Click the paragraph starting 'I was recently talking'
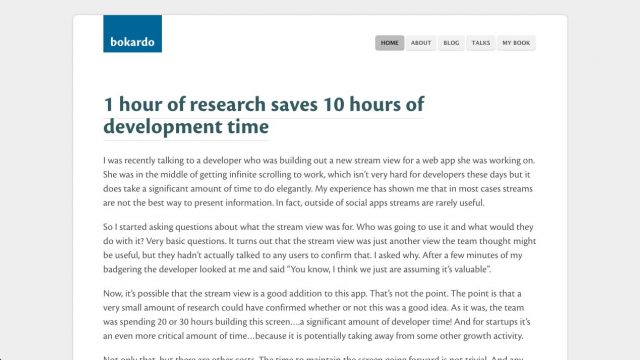This screenshot has width=640, height=360. pyautogui.click(x=319, y=182)
